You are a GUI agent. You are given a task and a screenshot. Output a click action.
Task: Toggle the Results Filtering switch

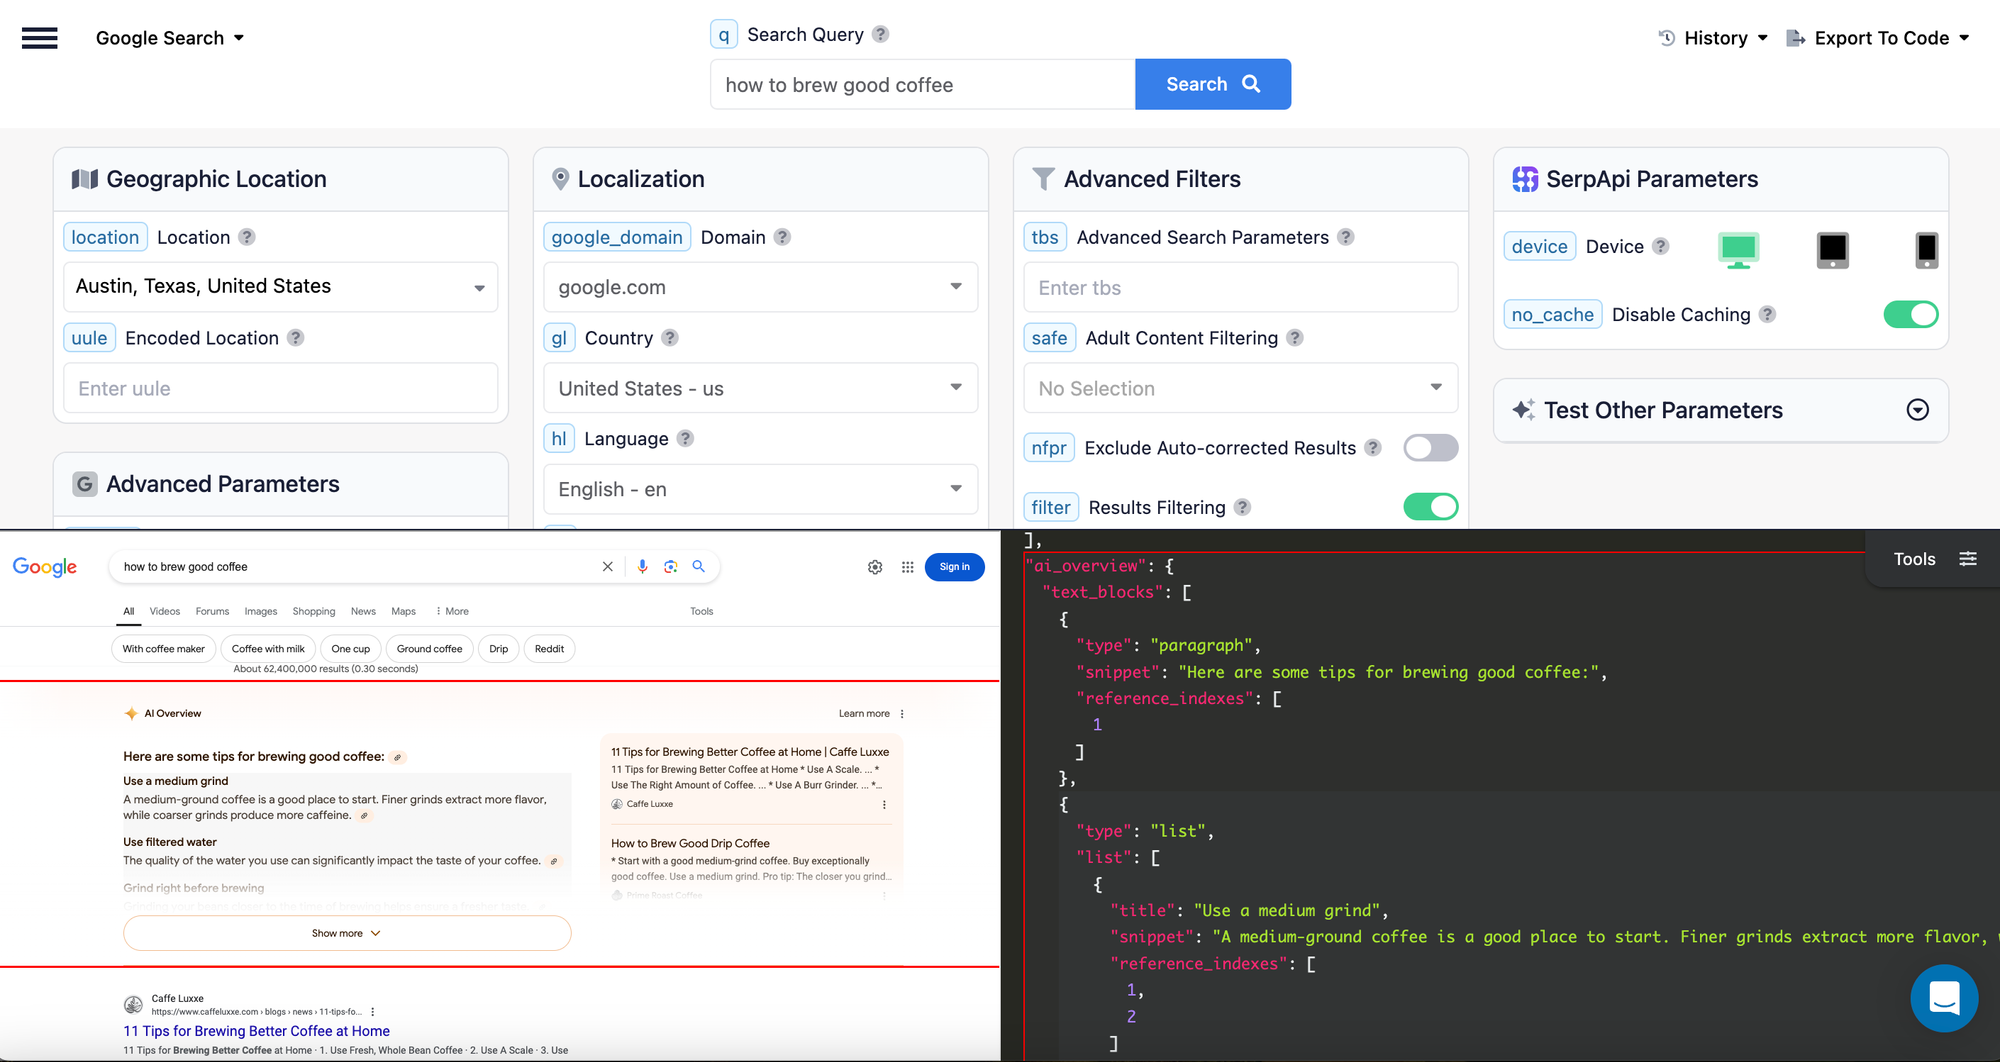click(x=1431, y=507)
